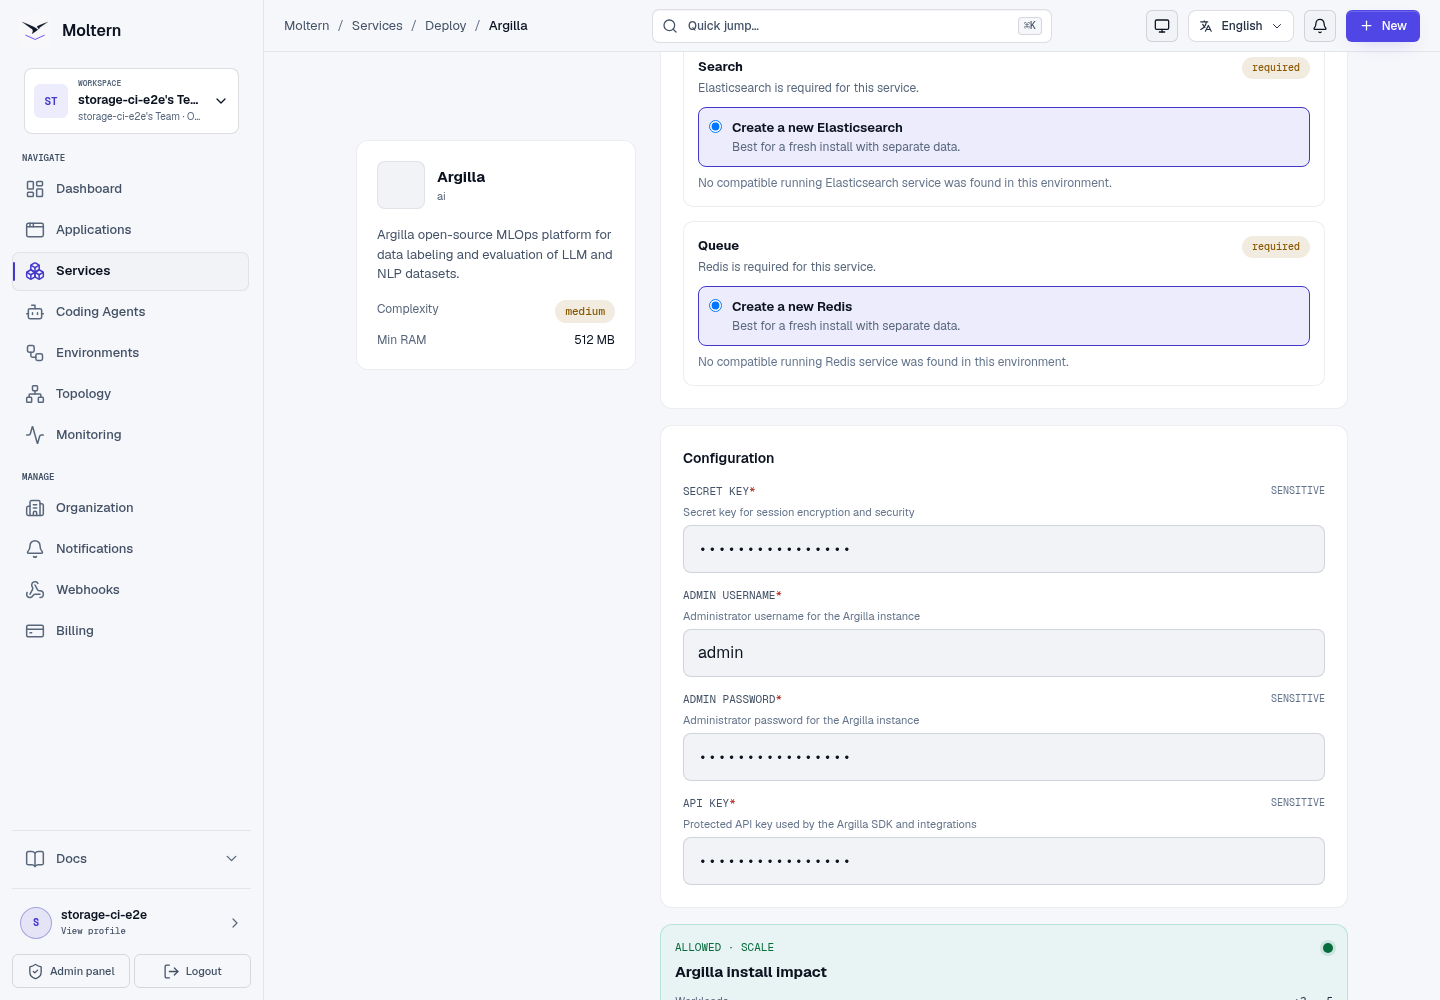The width and height of the screenshot is (1440, 1000).
Task: Open Coding Agents menu item
Action: tap(130, 312)
